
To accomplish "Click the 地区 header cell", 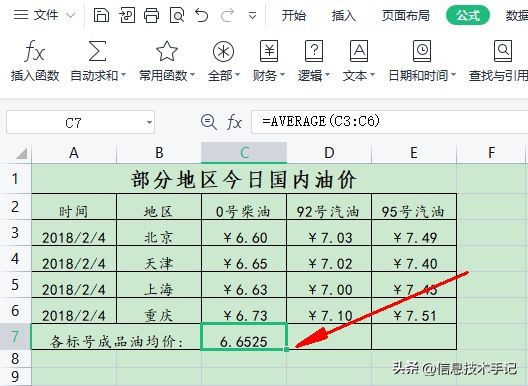I will pyautogui.click(x=159, y=207).
